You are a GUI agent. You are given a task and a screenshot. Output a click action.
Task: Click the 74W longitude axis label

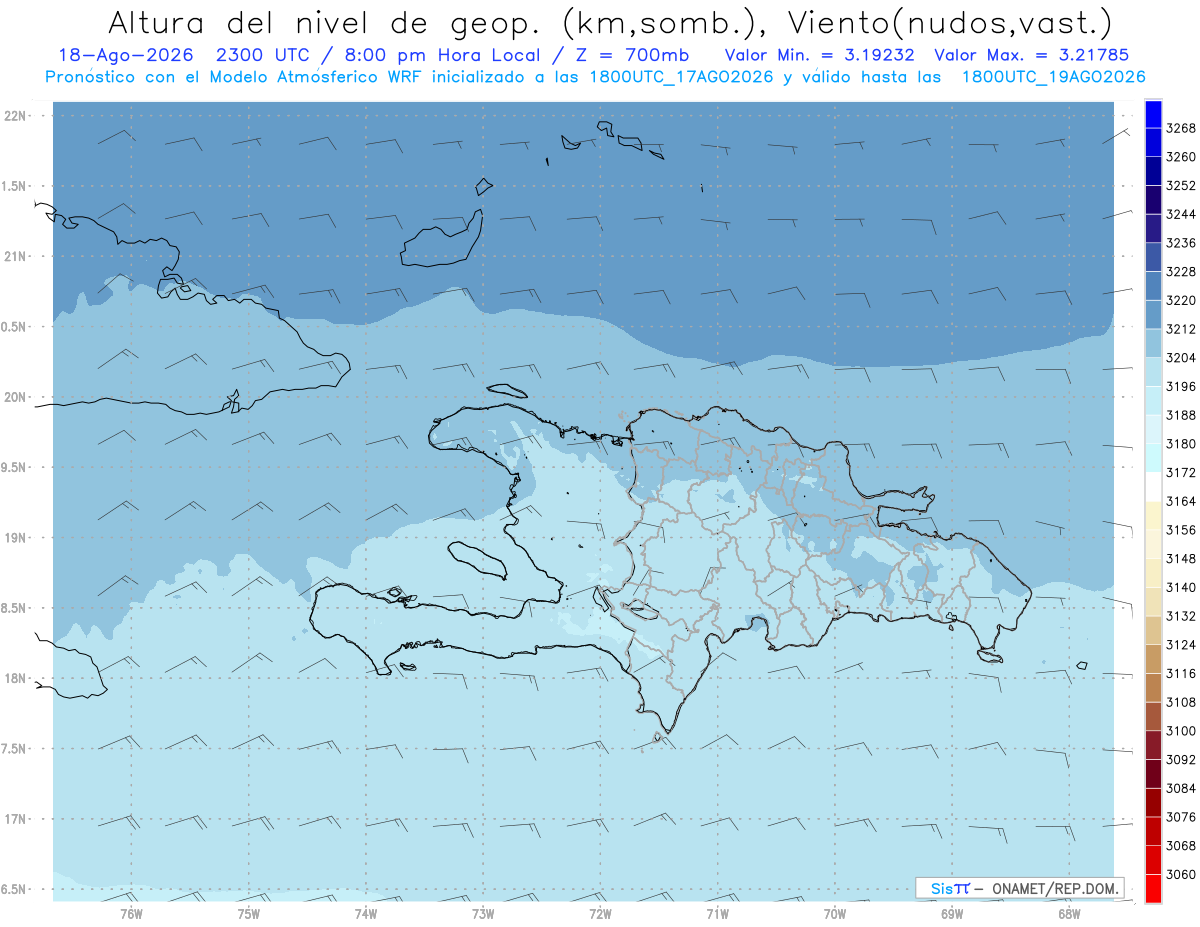point(366,915)
